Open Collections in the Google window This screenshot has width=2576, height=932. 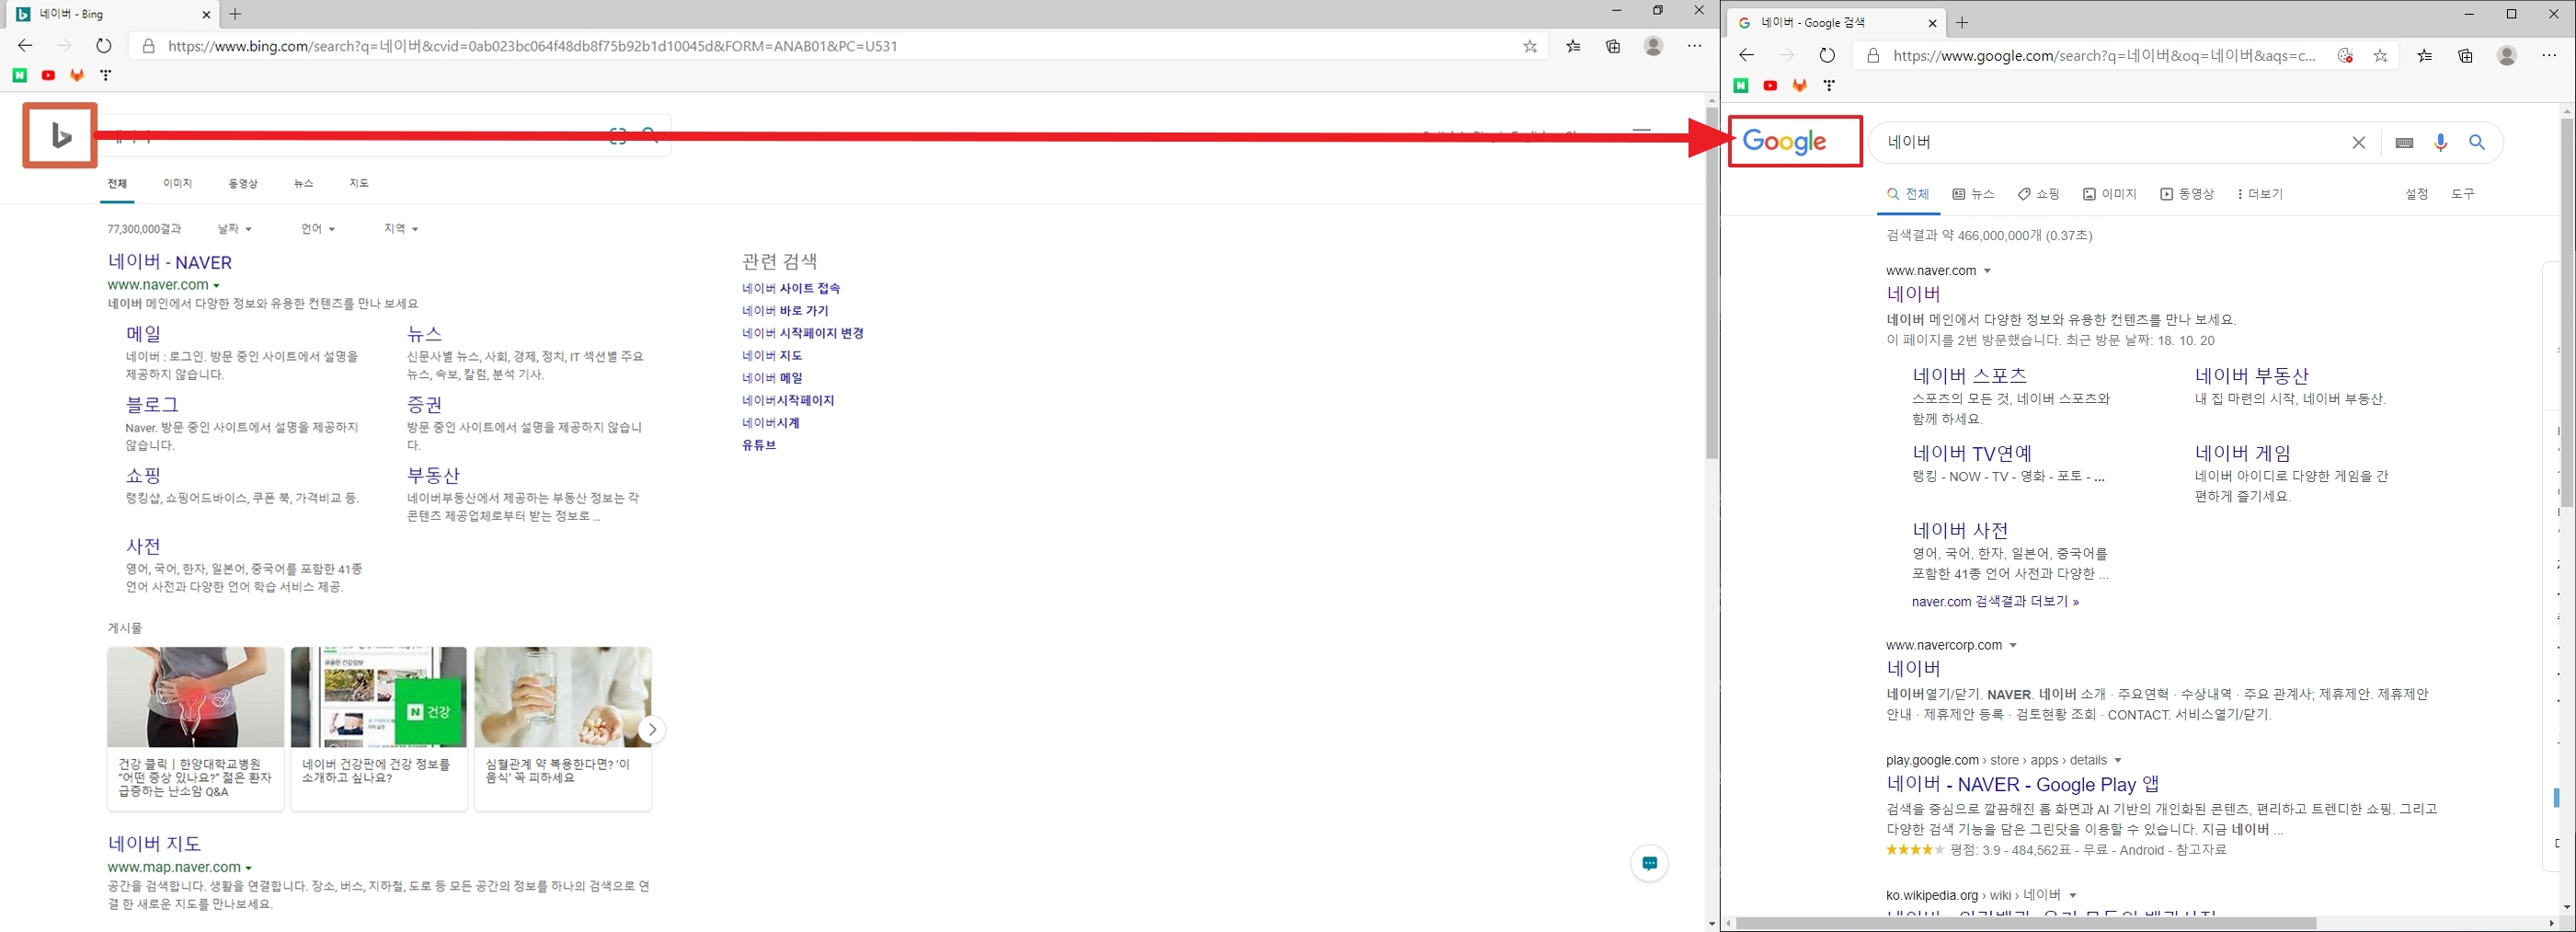click(2466, 56)
